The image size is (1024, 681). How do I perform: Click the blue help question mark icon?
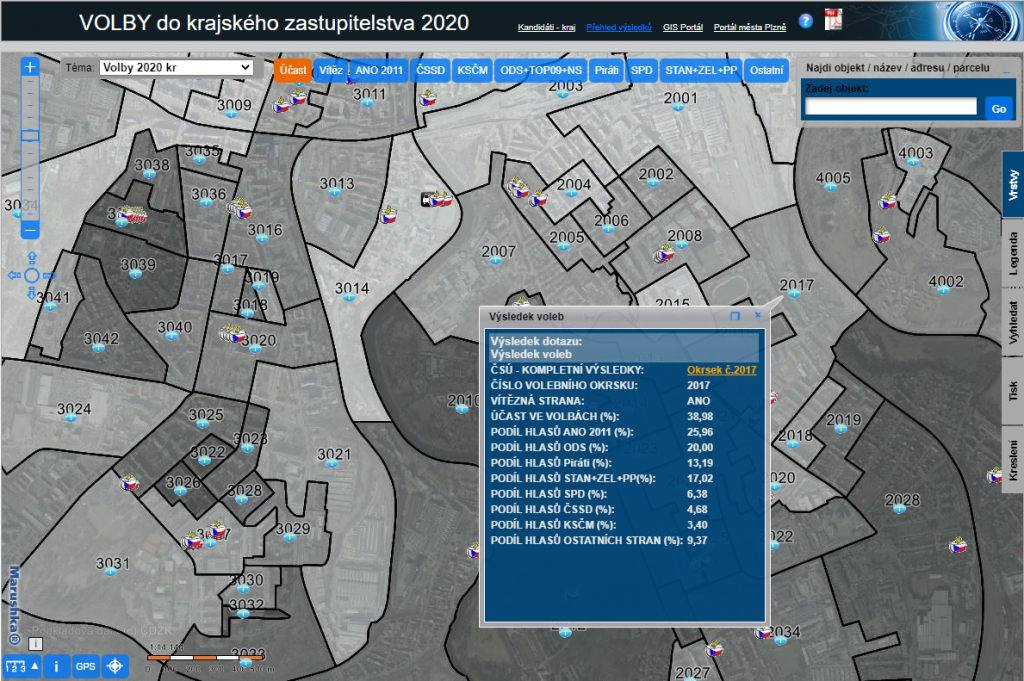coord(806,21)
